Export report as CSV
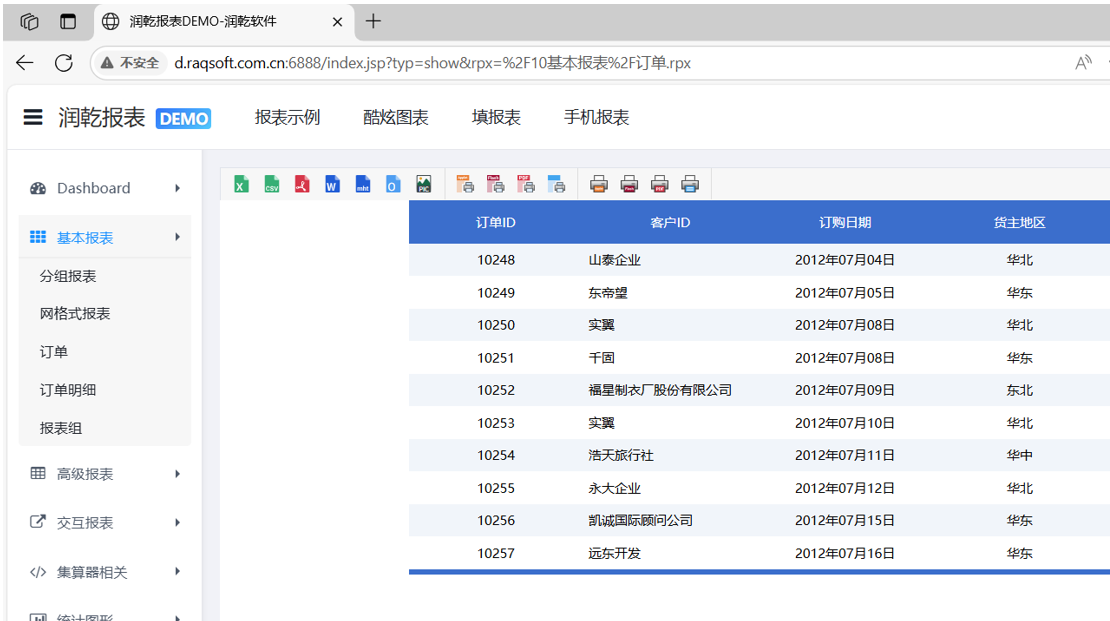The height and width of the screenshot is (621, 1110). coord(272,184)
